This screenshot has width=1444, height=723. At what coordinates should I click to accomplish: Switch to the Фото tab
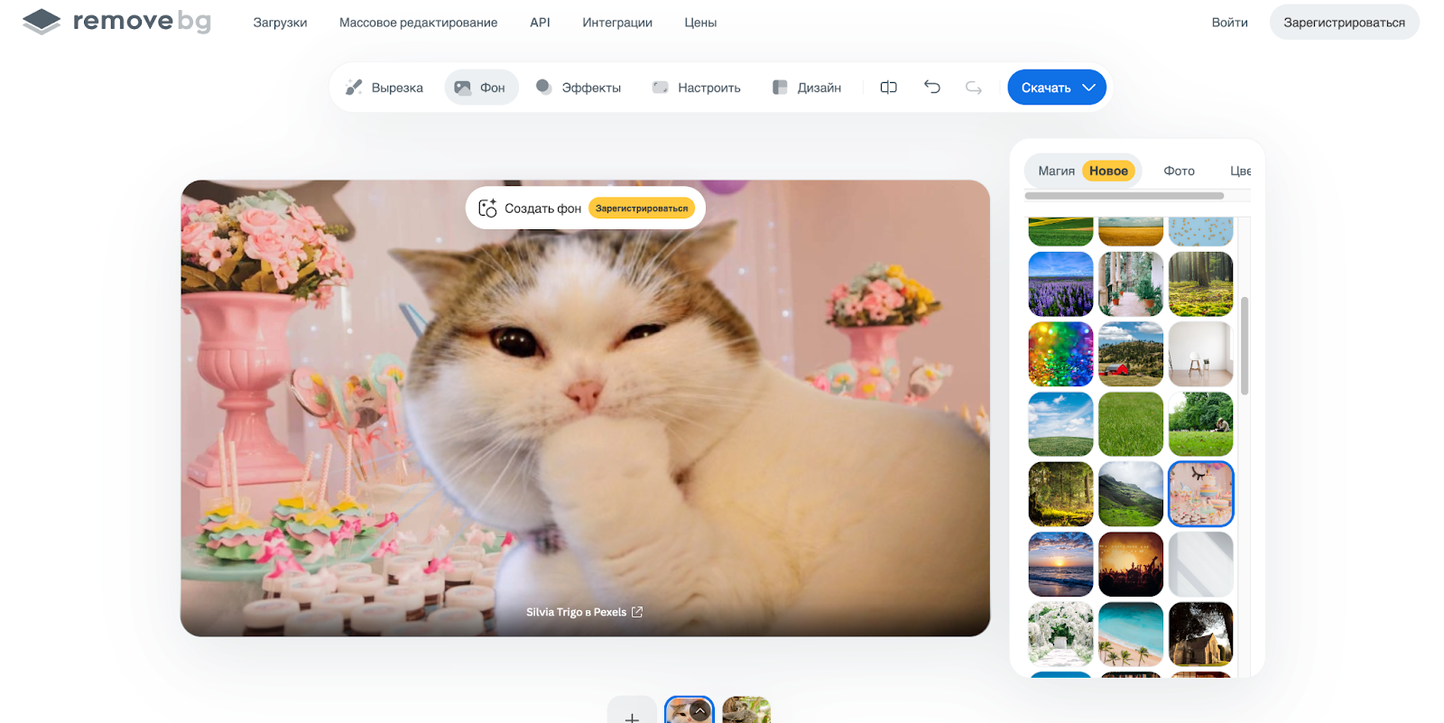click(x=1179, y=171)
